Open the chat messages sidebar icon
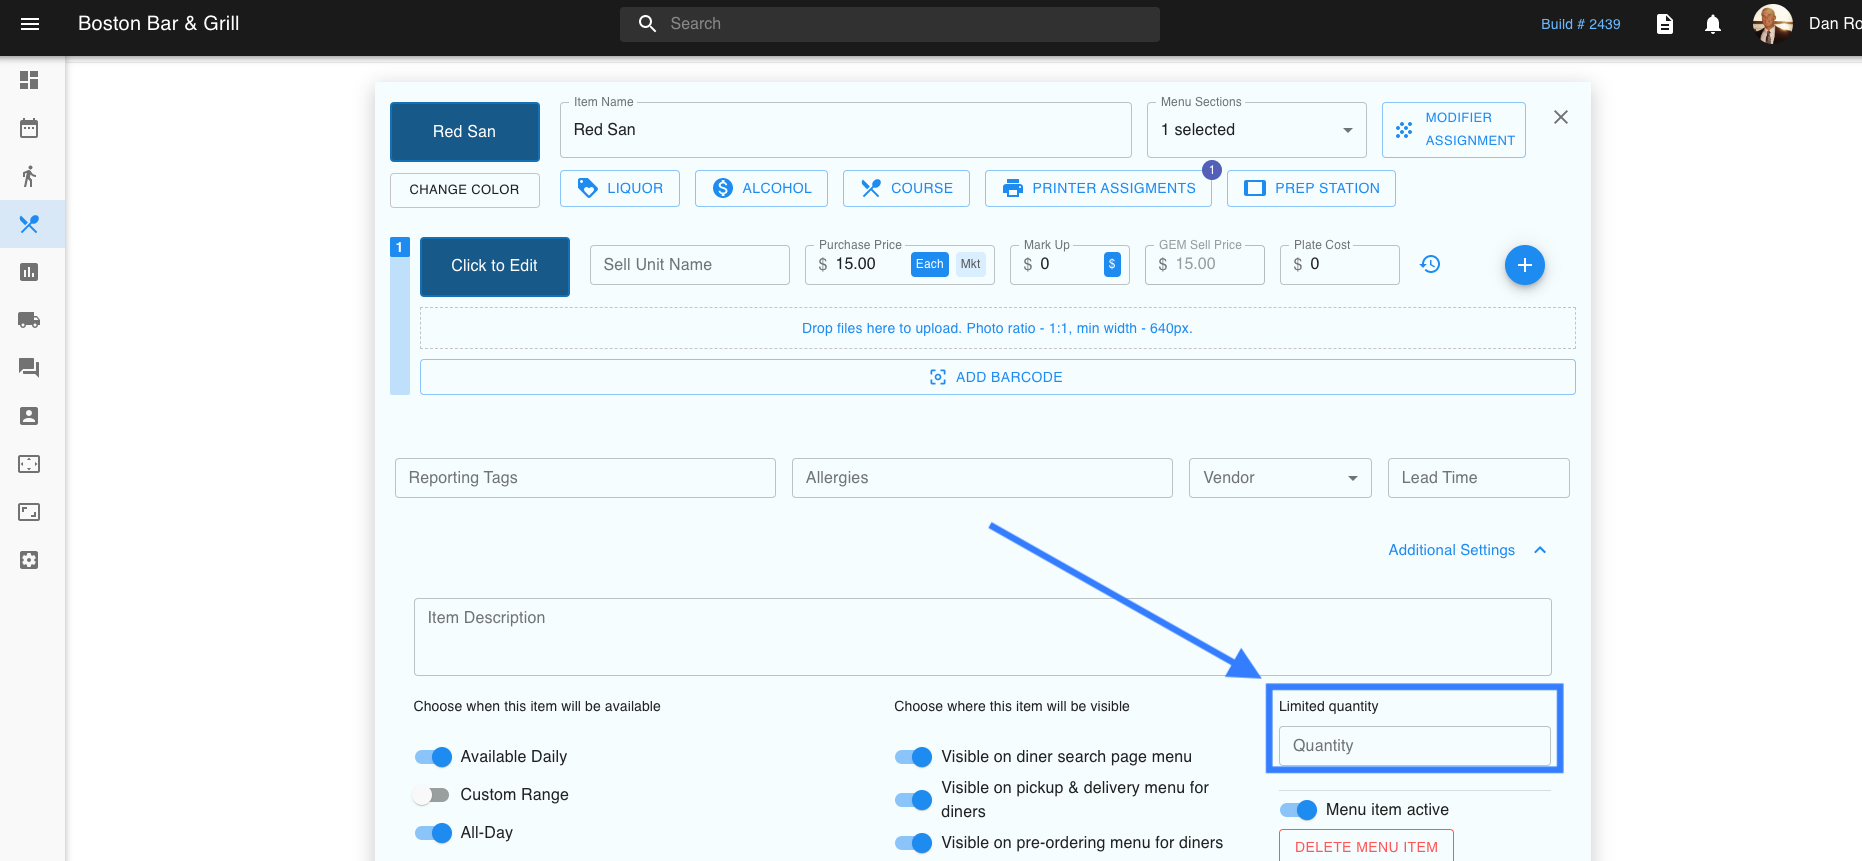The height and width of the screenshot is (861, 1862). point(29,368)
